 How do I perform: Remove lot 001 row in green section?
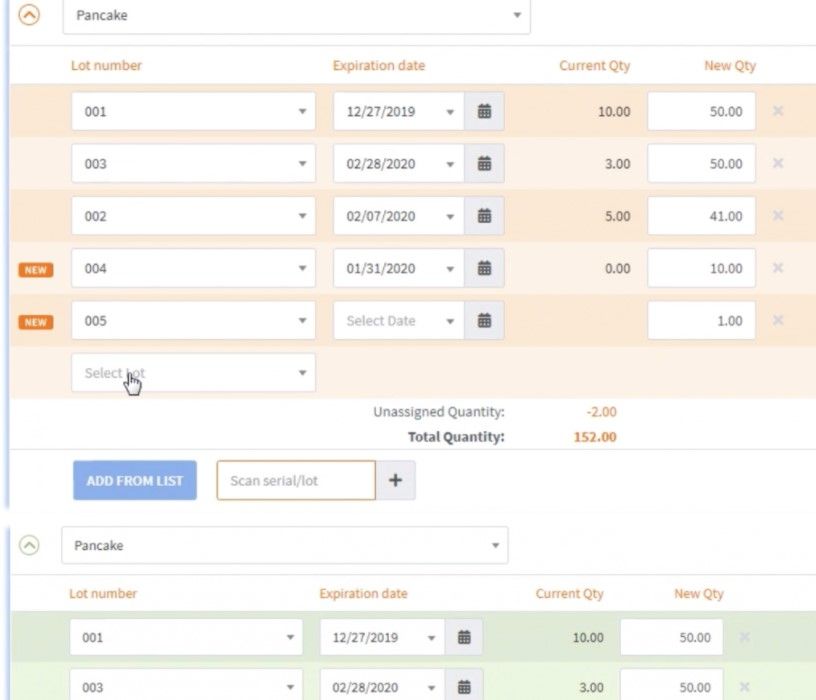pos(745,637)
